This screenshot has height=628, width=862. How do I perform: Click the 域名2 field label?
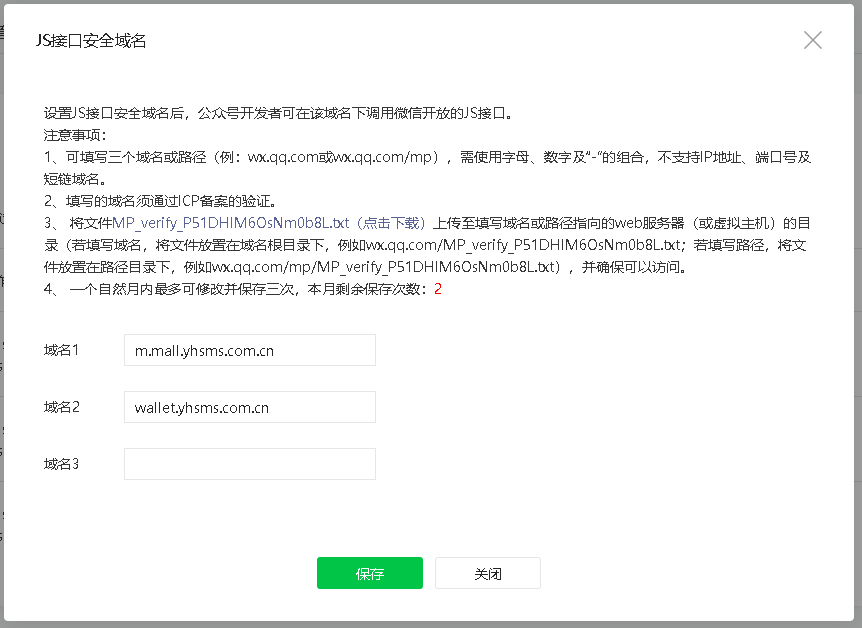coord(61,408)
